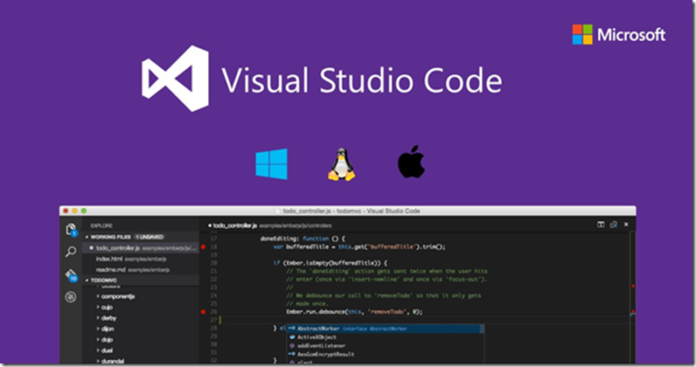Toggle the breakpoint on line 18
This screenshot has height=367, width=696.
tap(203, 247)
